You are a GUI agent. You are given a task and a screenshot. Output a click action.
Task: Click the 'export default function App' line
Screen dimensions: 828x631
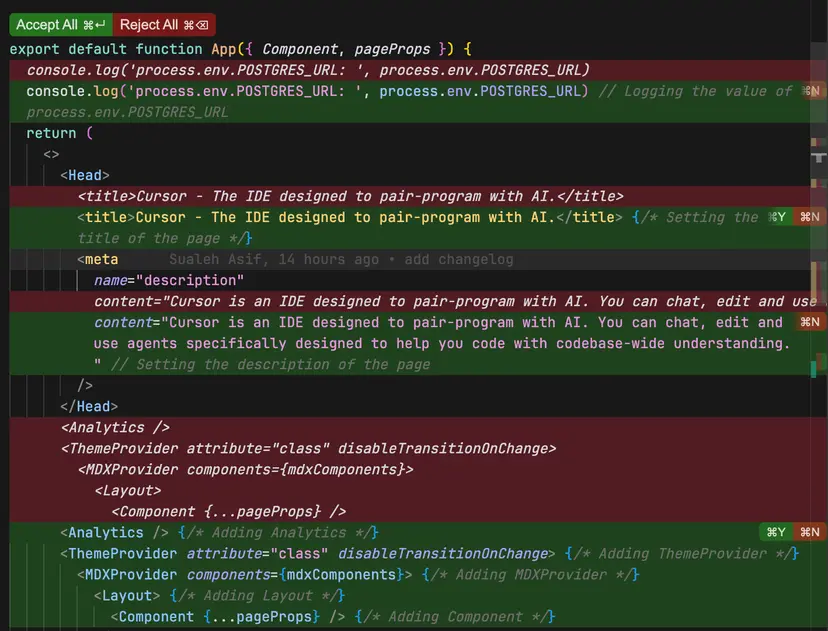tap(240, 49)
